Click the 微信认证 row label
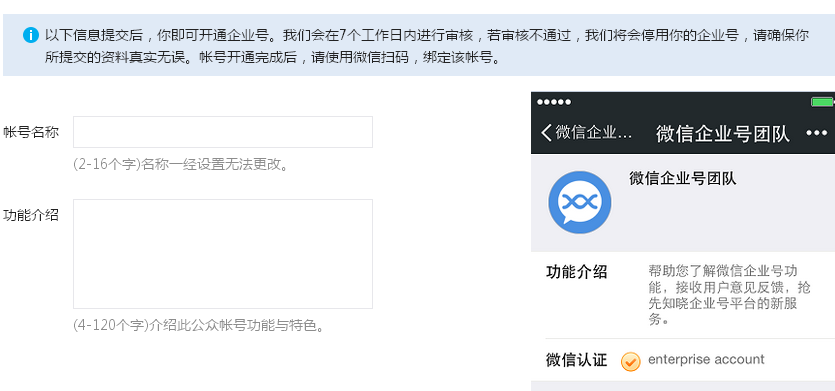Screen dimensions: 835x391 pos(577,360)
